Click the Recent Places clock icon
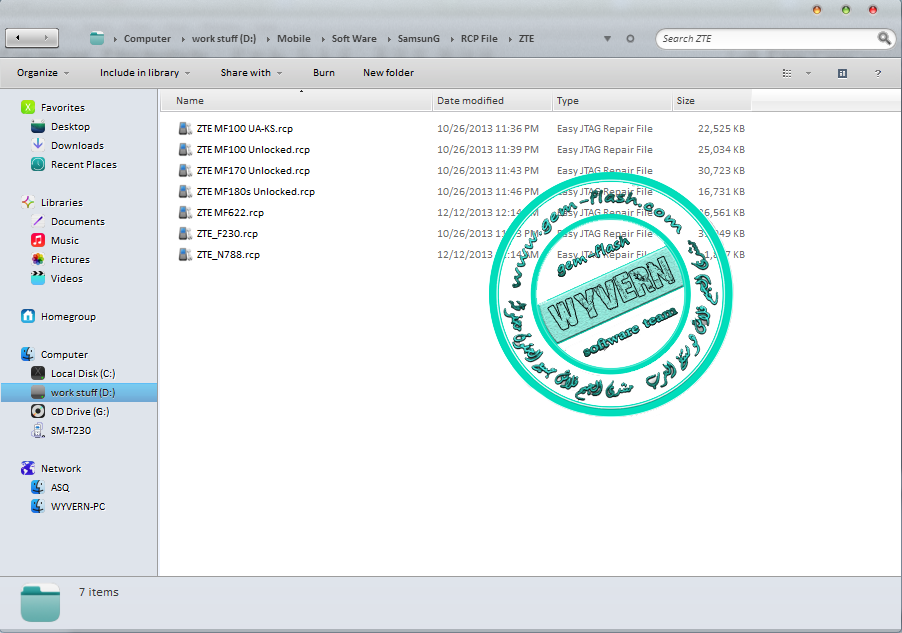Image resolution: width=902 pixels, height=633 pixels. [38, 164]
